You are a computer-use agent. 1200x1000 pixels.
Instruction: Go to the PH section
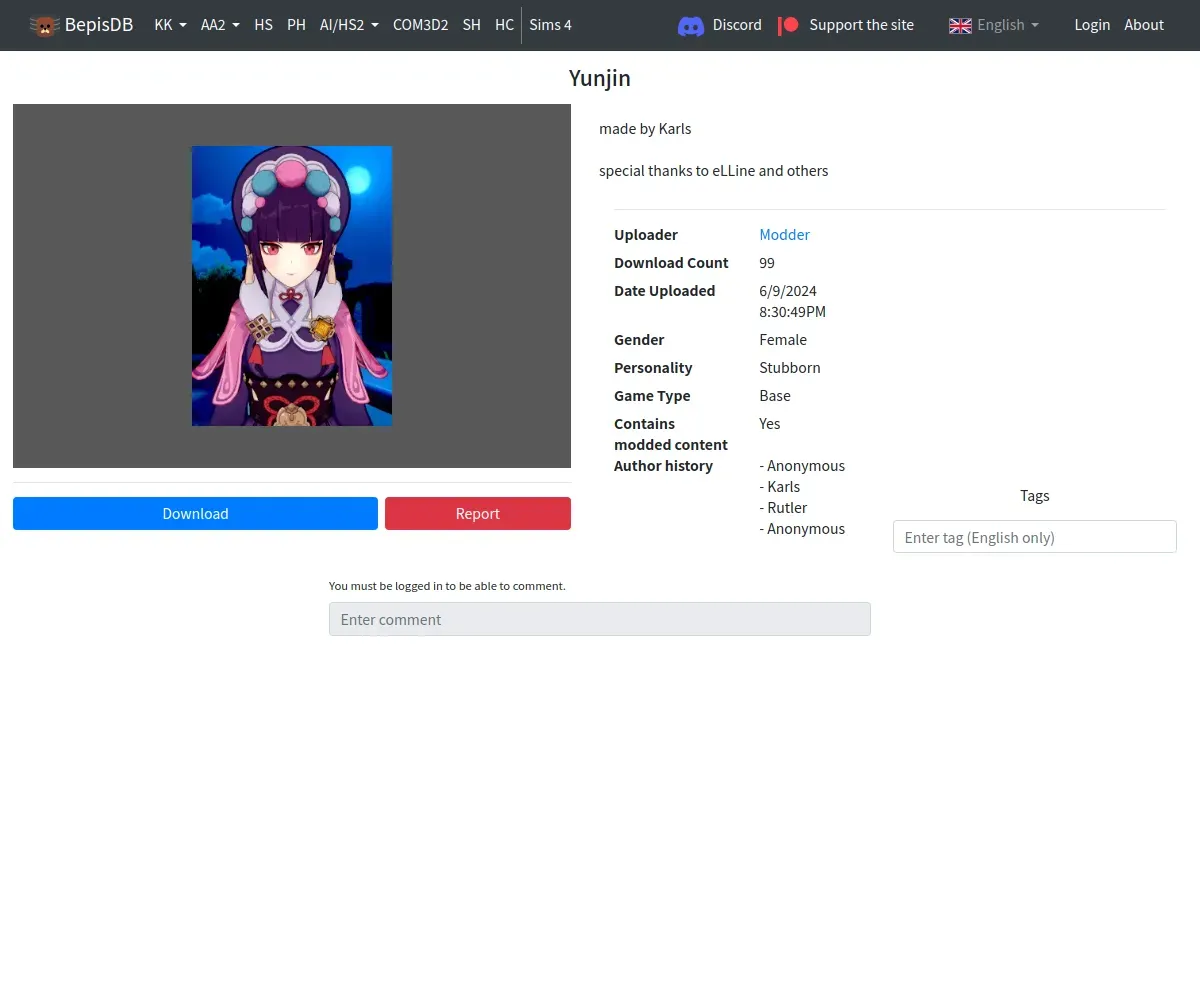(x=296, y=25)
